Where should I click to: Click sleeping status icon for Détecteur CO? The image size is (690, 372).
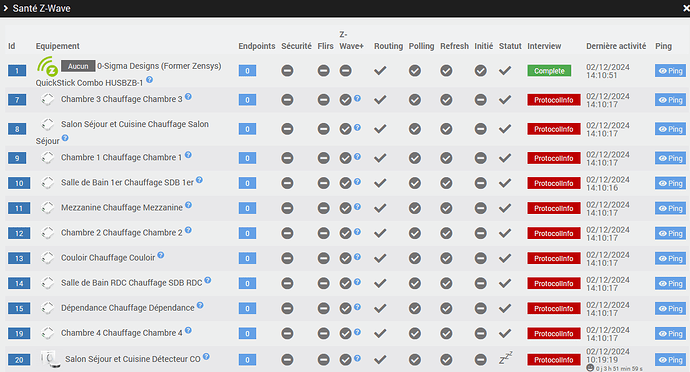pyautogui.click(x=505, y=358)
